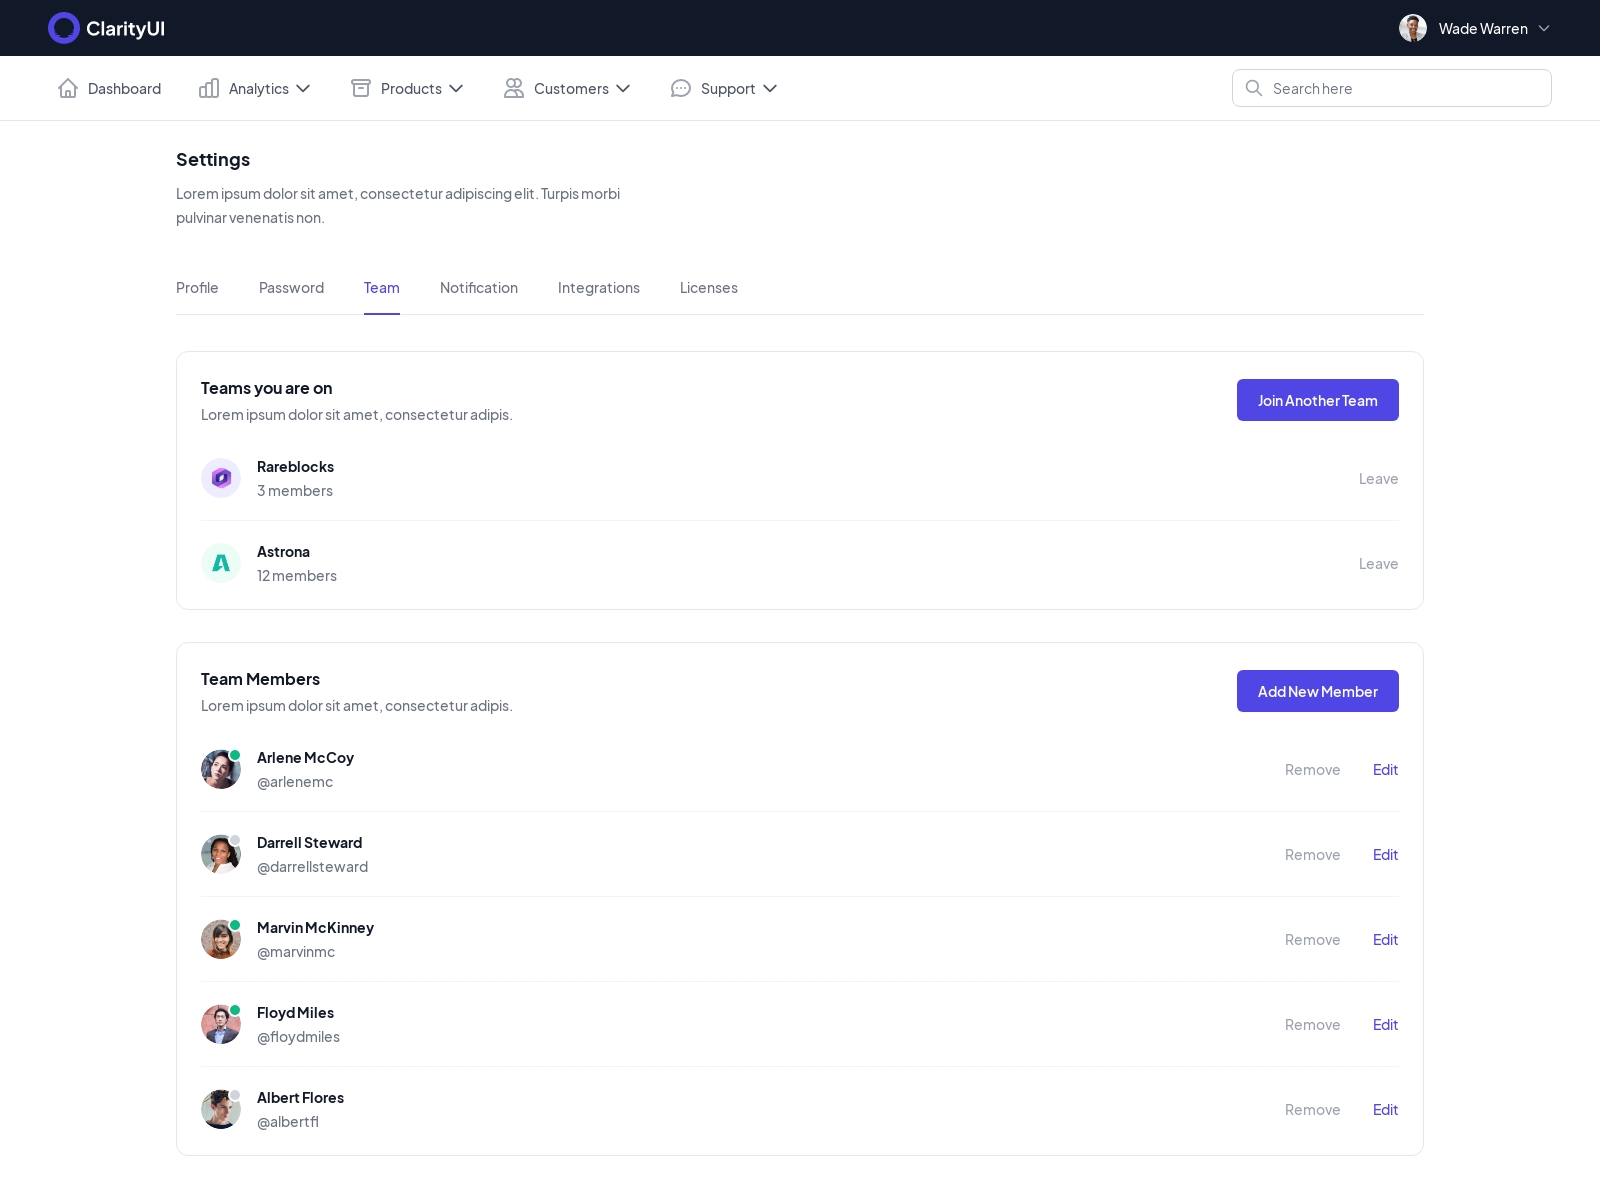Click the Albert Flores name
Screen dimensions: 1600x1180
[300, 1098]
